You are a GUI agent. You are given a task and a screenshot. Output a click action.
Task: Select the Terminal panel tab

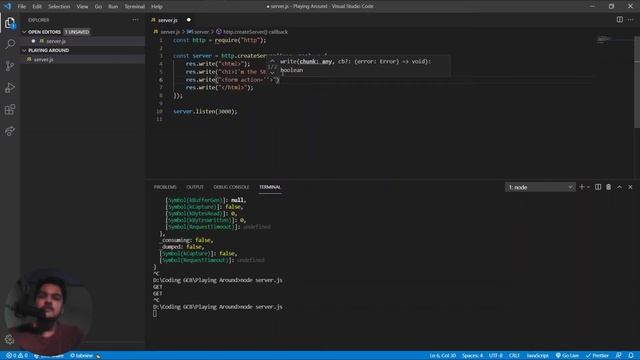tap(270, 187)
